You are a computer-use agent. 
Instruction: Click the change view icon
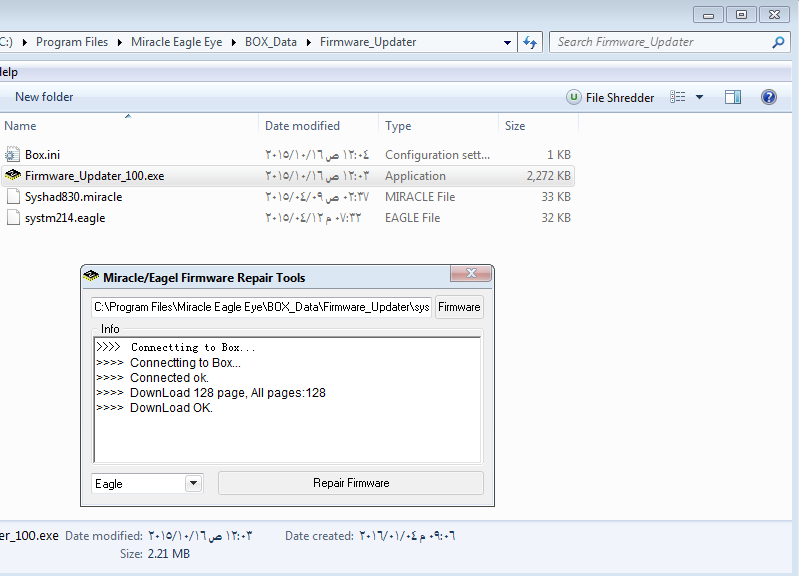678,97
